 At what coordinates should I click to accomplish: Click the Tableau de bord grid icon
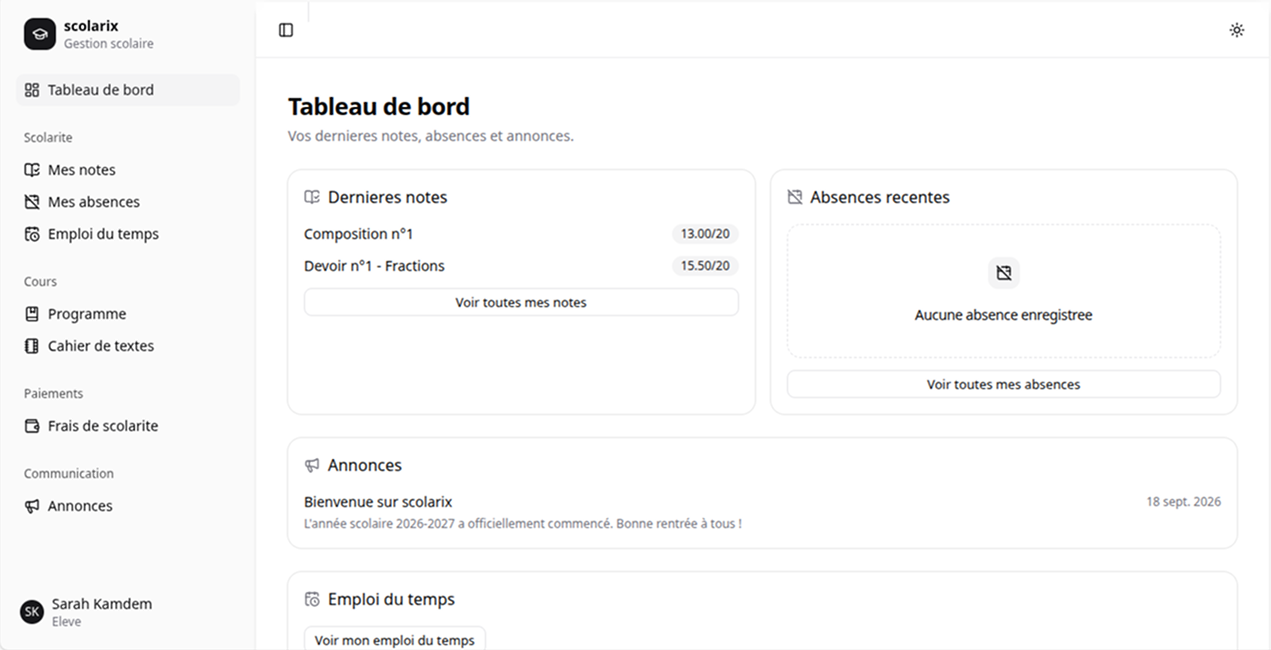click(32, 90)
